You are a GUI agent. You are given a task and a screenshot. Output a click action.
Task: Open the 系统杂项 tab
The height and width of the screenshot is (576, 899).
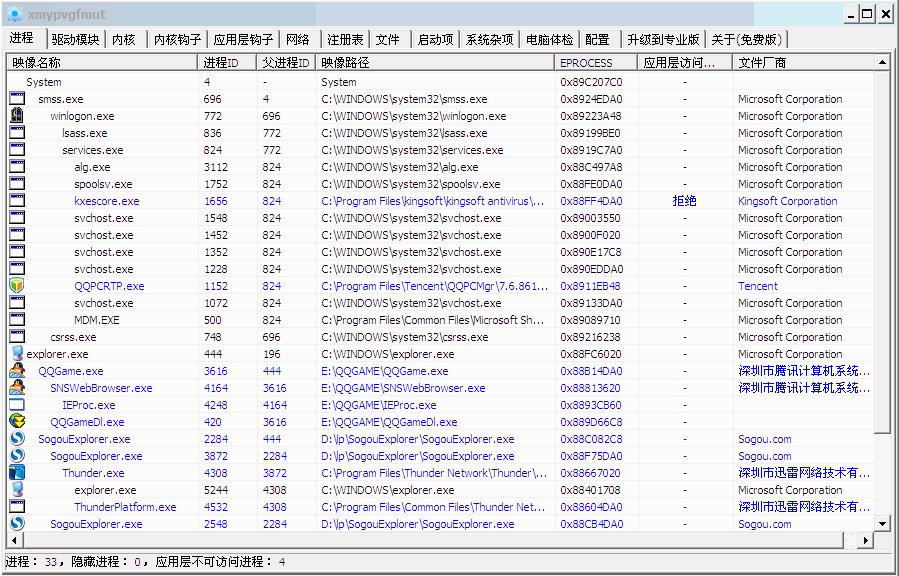click(489, 40)
